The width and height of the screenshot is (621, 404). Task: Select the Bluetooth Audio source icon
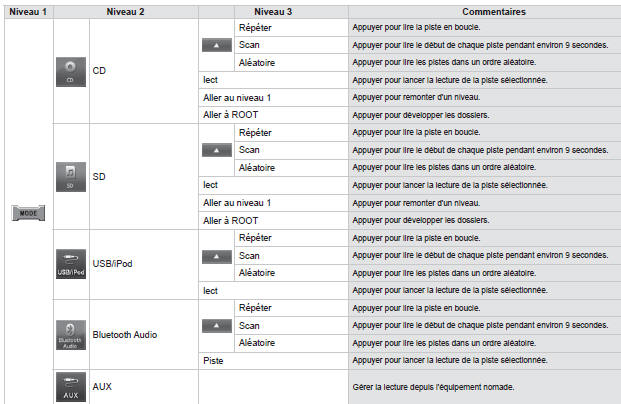pyautogui.click(x=70, y=335)
